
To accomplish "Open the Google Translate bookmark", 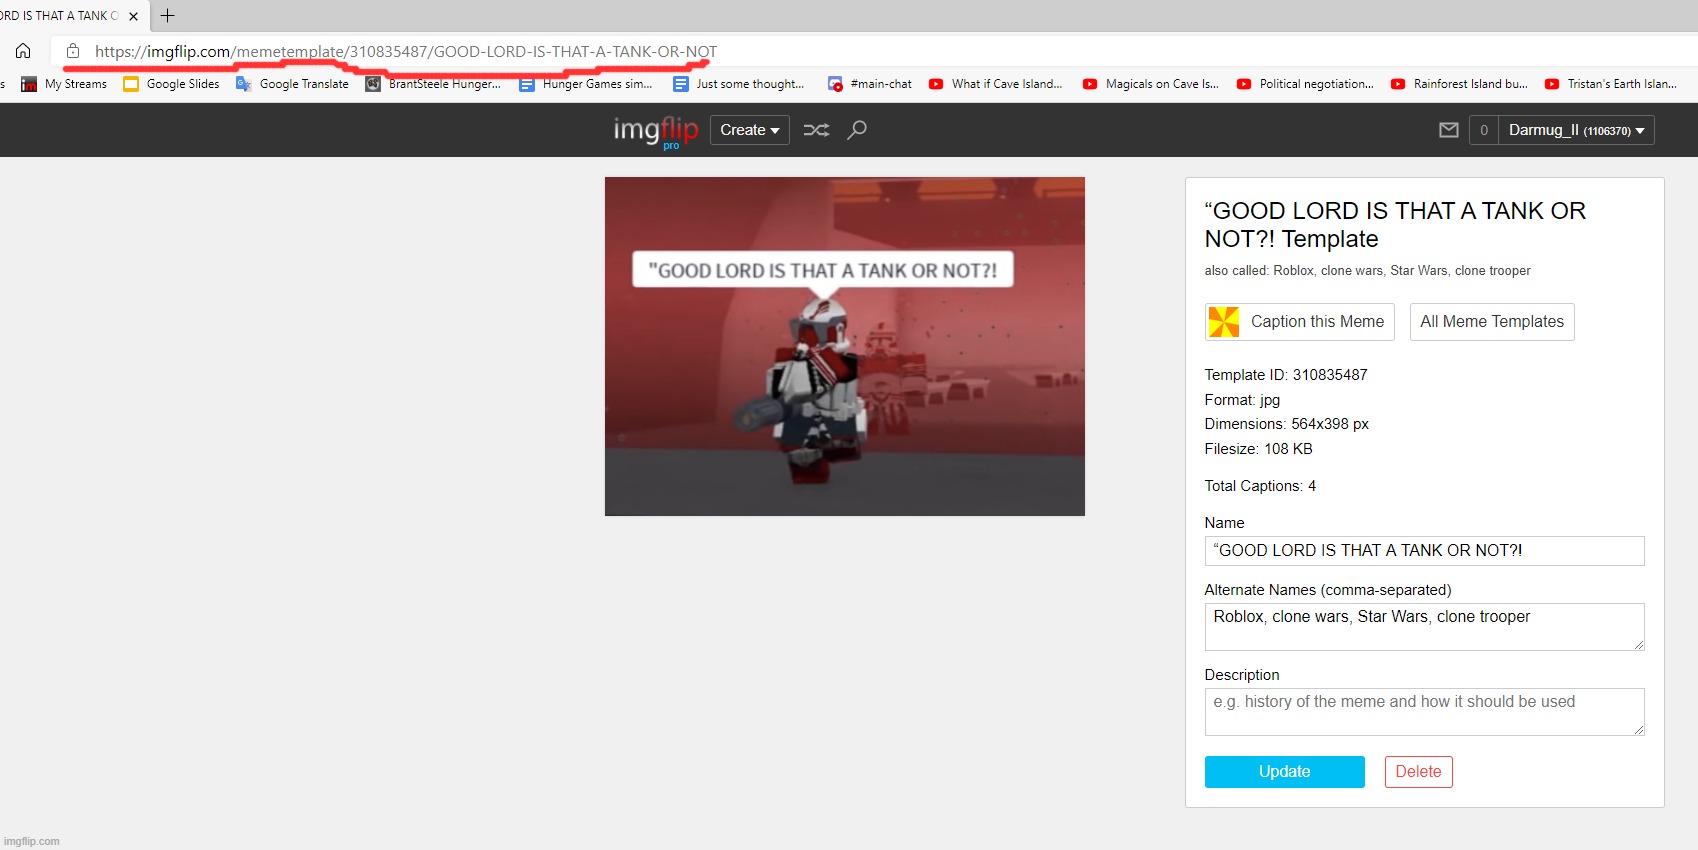I will click(293, 84).
